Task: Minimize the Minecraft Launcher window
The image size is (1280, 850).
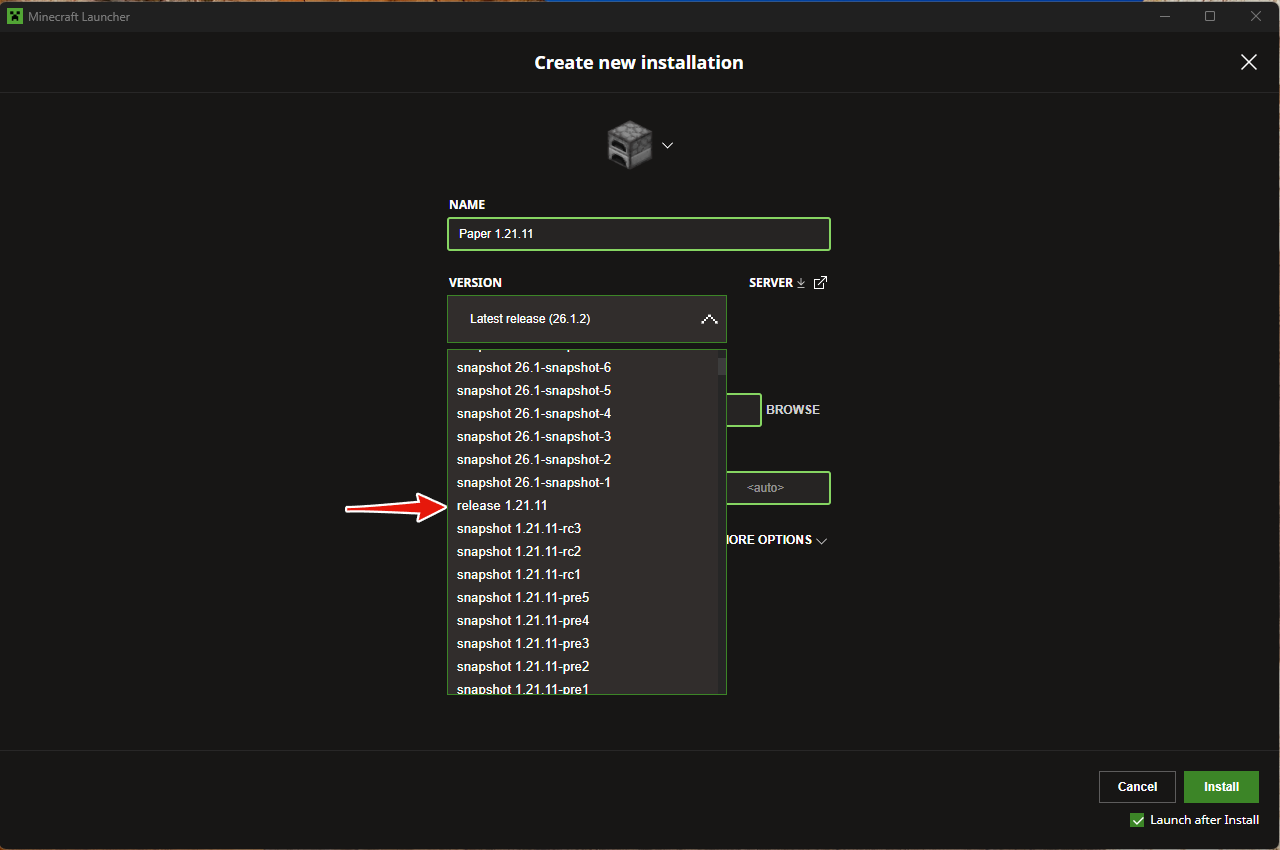Action: [1163, 16]
